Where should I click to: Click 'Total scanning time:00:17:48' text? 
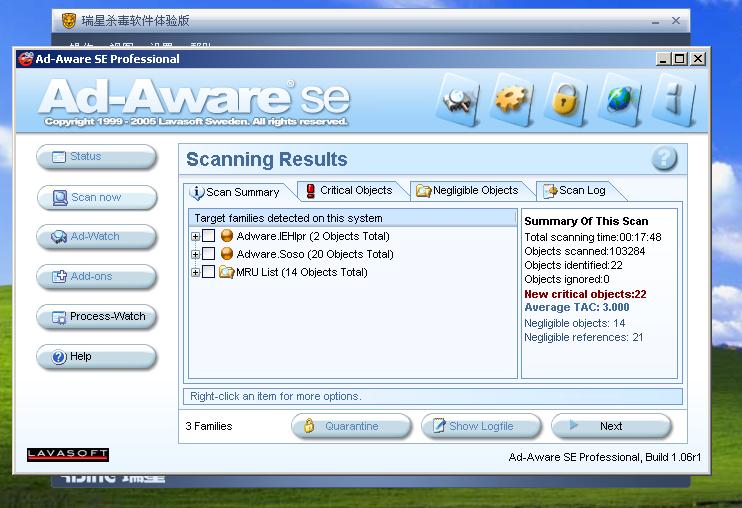point(592,237)
